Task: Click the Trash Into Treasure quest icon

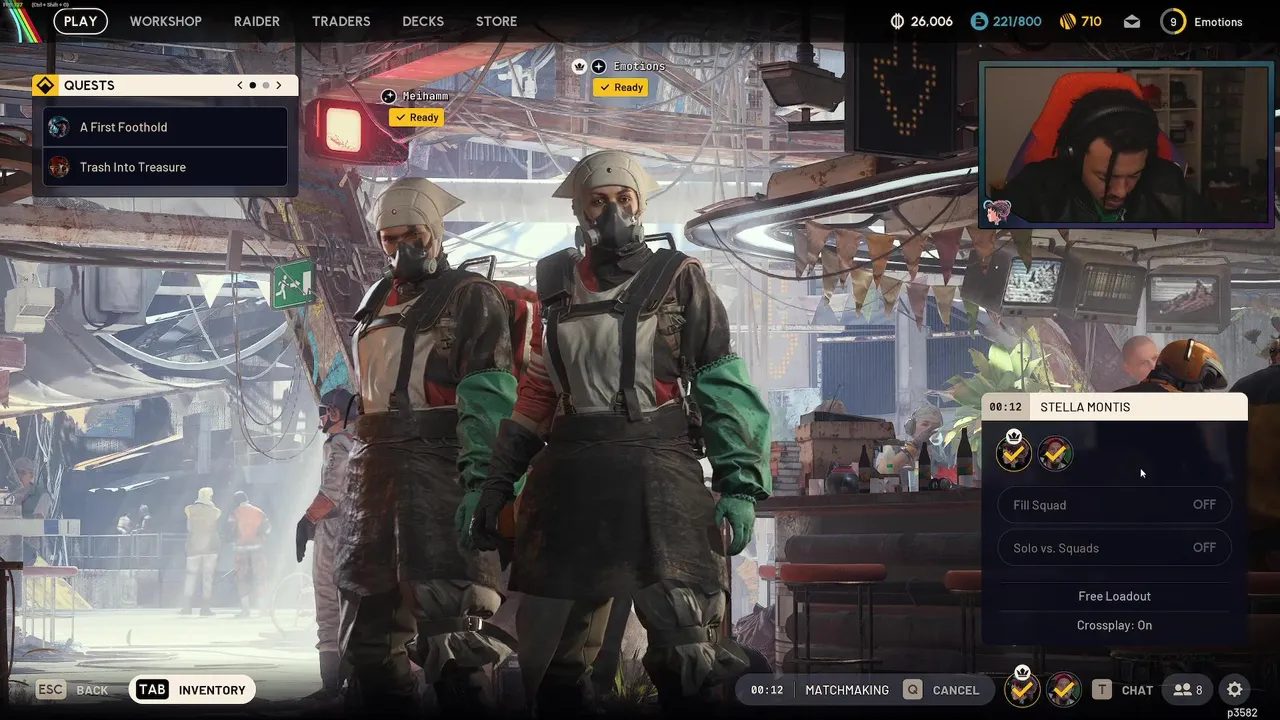Action: pyautogui.click(x=59, y=167)
